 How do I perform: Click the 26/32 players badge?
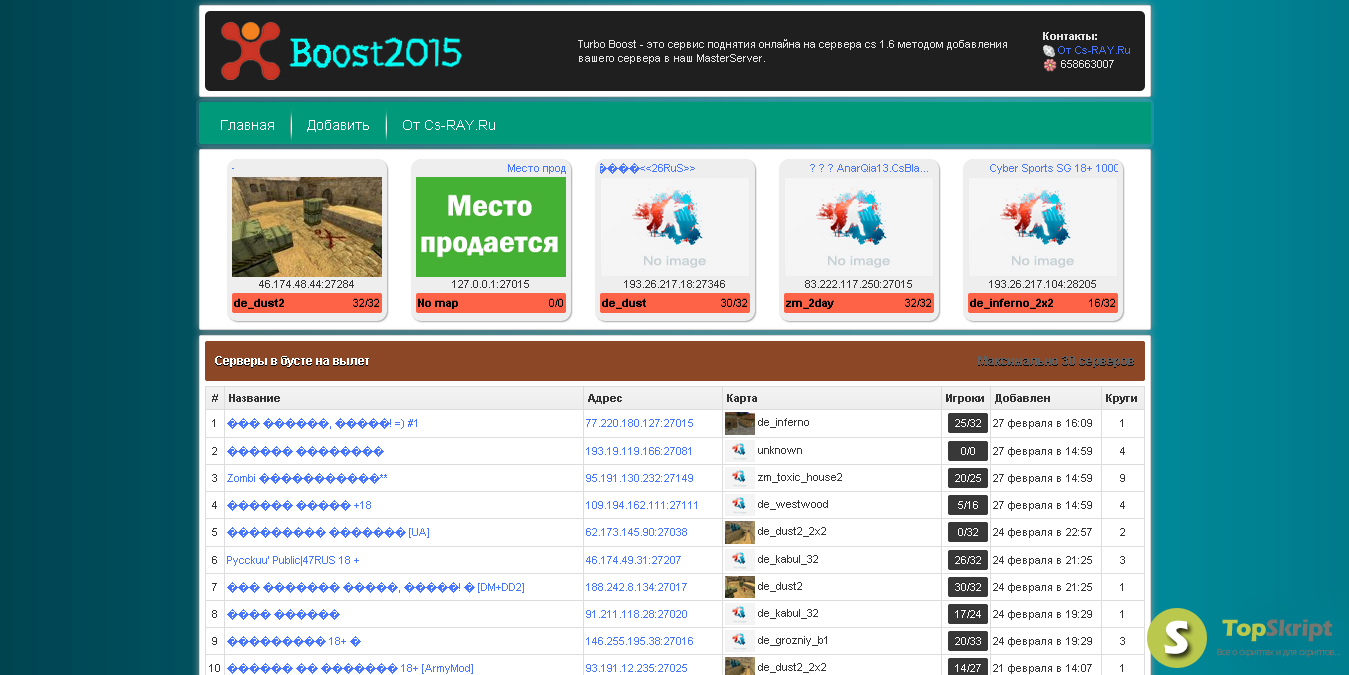coord(968,560)
